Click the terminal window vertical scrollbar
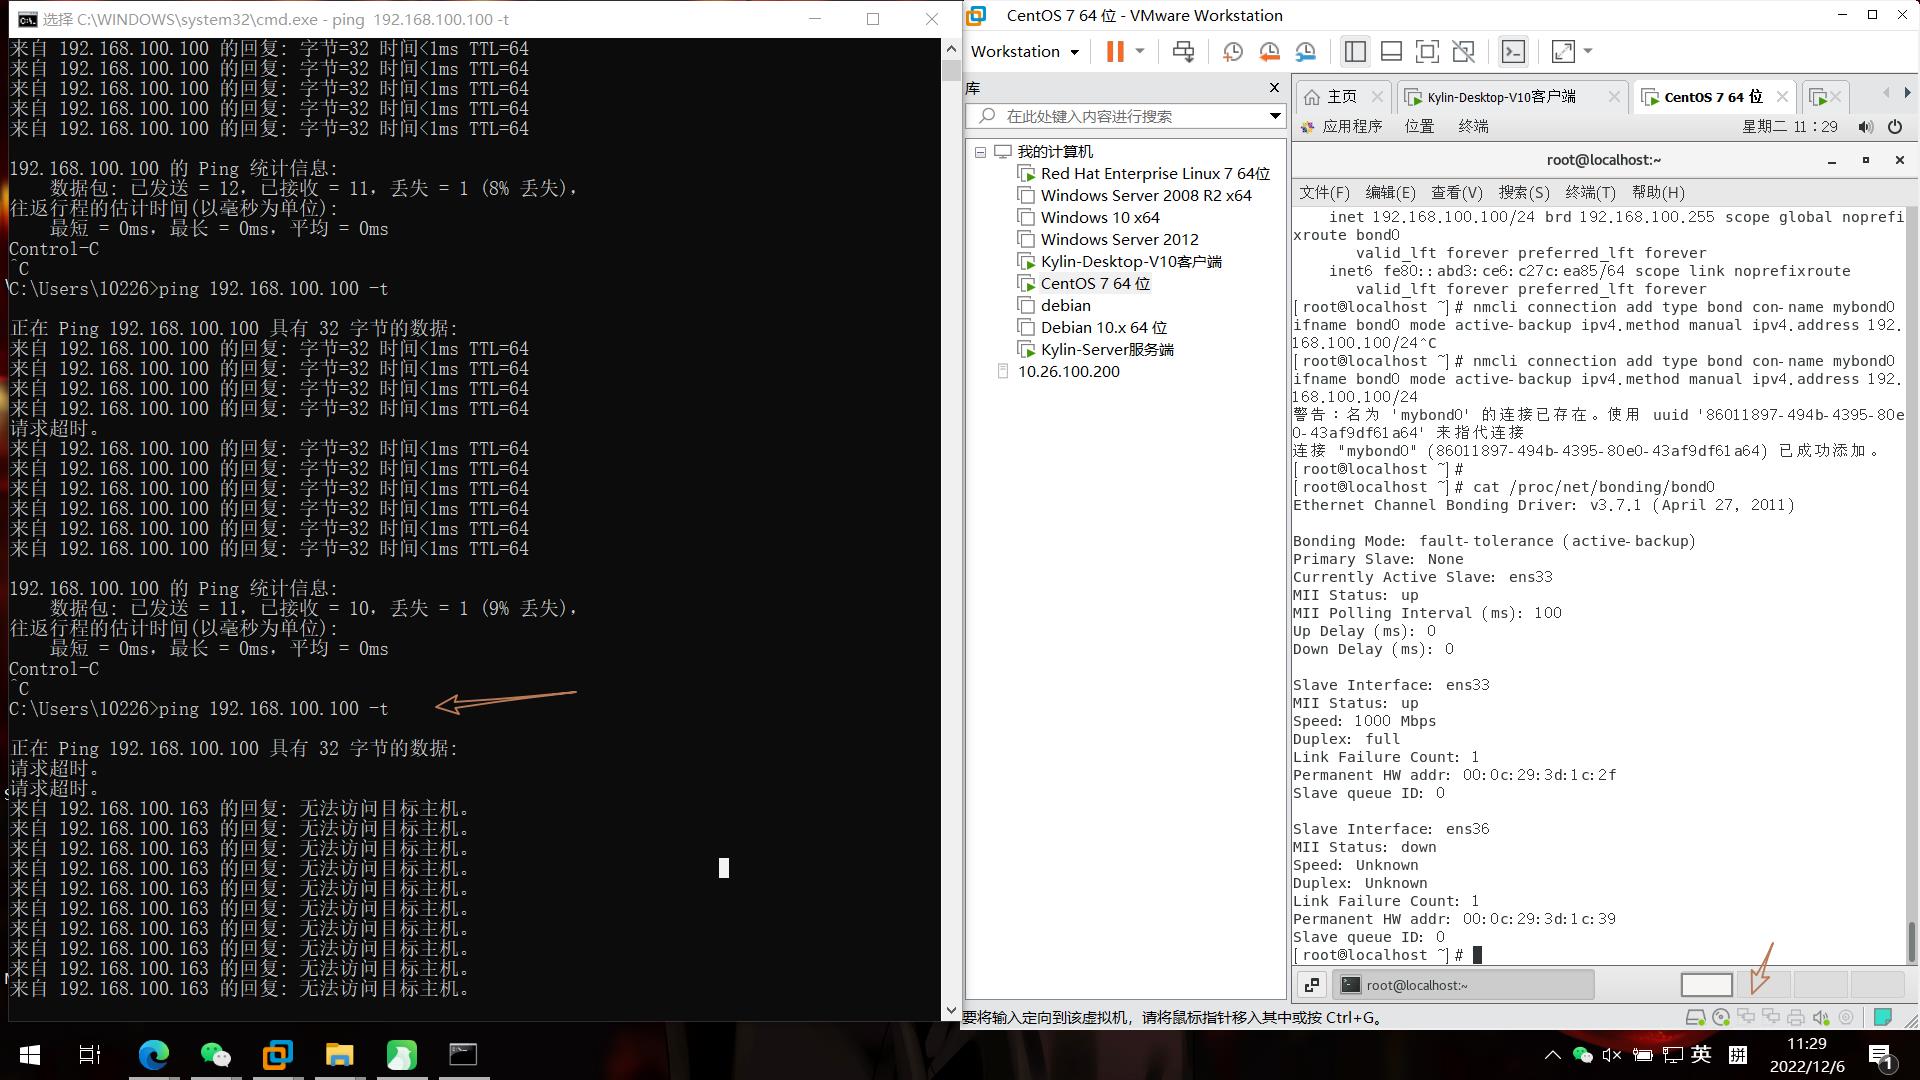 point(1911,941)
